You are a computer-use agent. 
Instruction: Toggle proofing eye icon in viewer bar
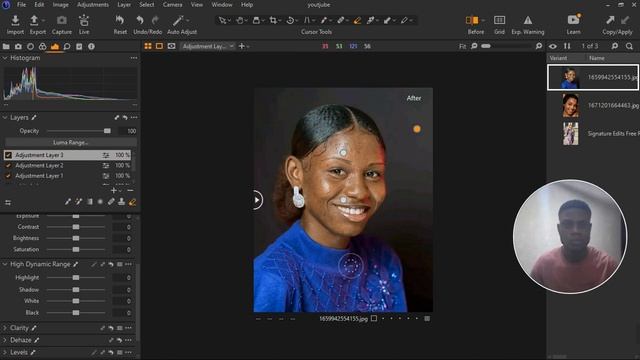171,46
